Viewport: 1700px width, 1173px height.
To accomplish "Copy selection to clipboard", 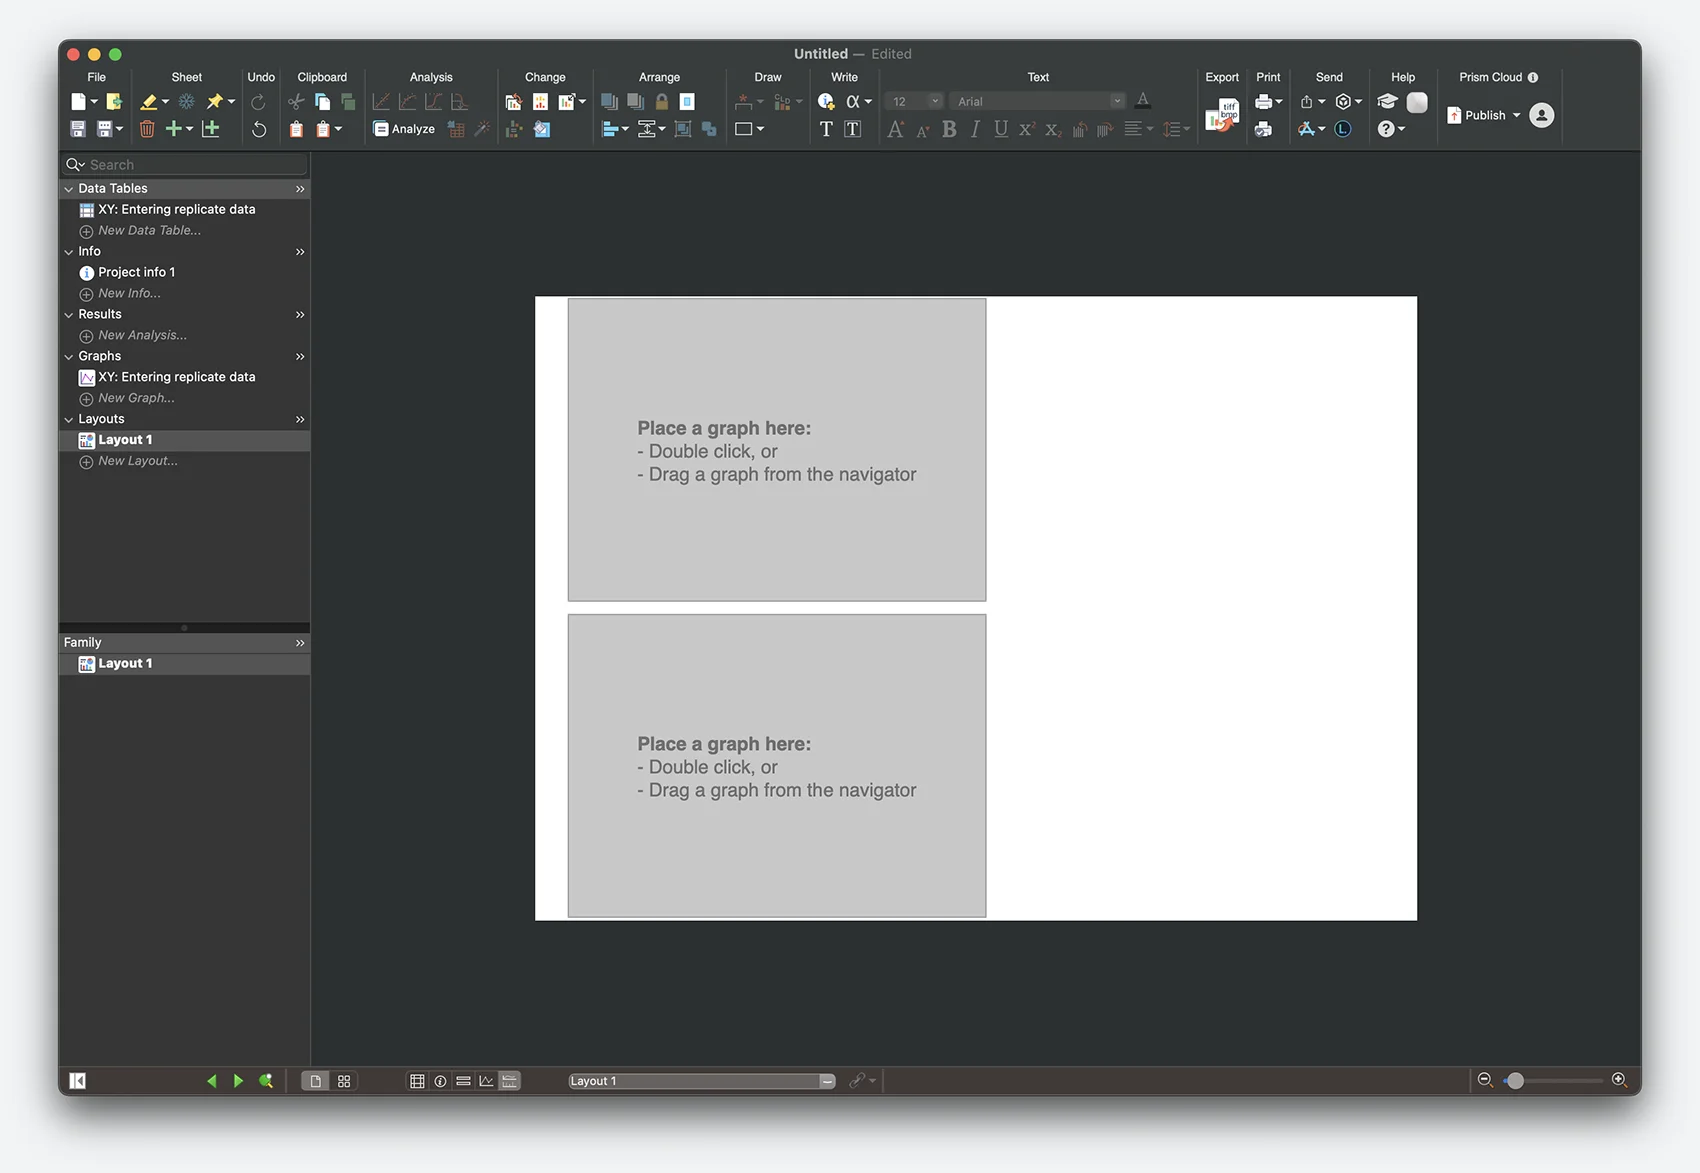I will coord(322,101).
